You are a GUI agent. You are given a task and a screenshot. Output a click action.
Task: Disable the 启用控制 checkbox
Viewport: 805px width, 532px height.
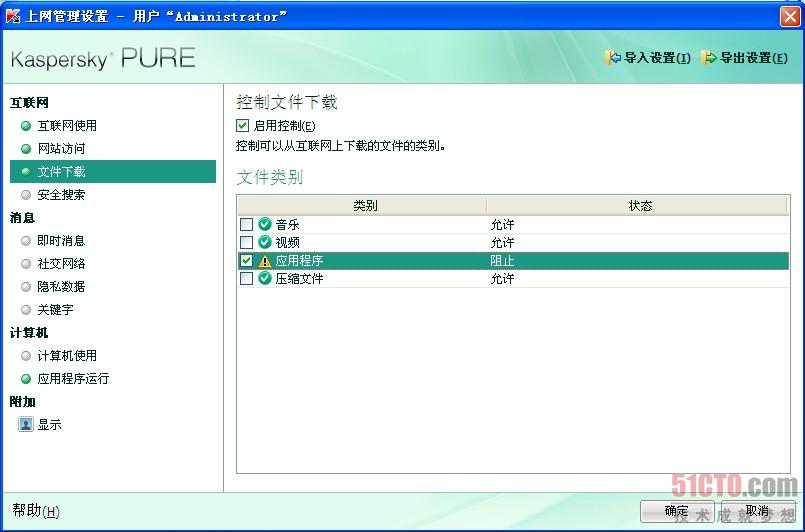(242, 125)
